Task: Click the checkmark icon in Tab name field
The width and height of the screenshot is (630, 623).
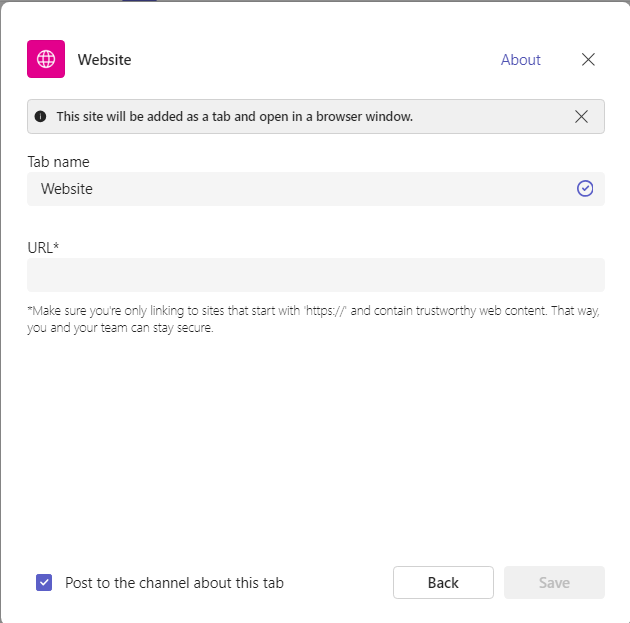Action: coord(585,188)
